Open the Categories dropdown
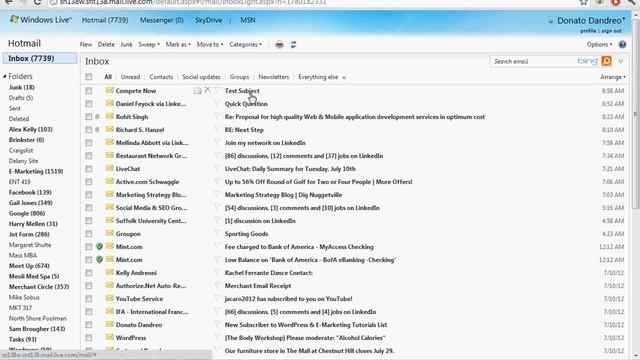This screenshot has width=640, height=360. [245, 44]
